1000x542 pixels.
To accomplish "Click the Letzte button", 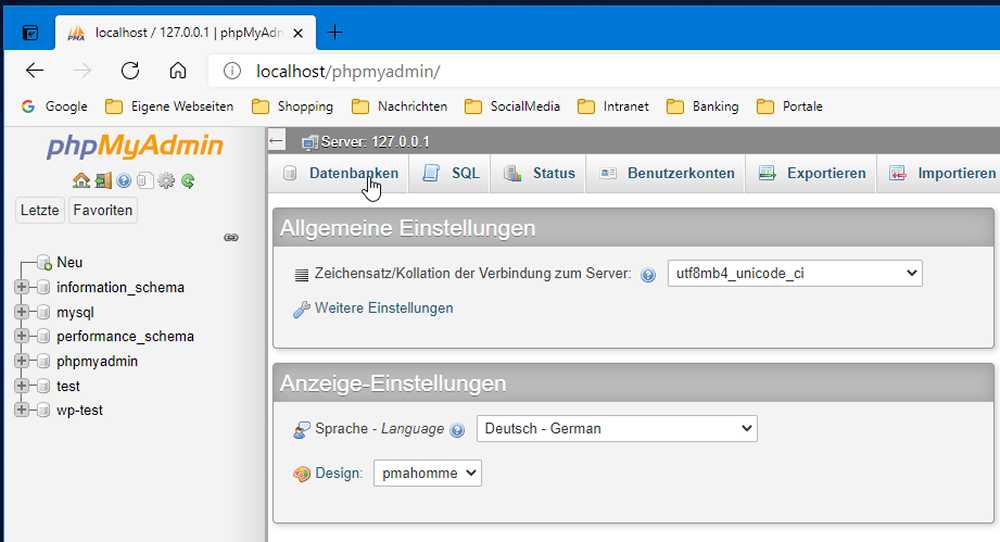I will click(x=40, y=210).
